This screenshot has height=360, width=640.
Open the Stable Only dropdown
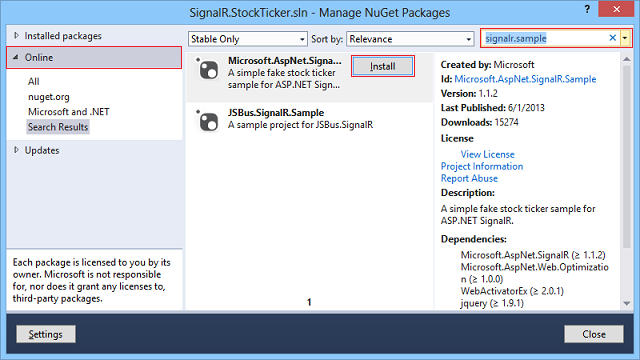click(248, 39)
